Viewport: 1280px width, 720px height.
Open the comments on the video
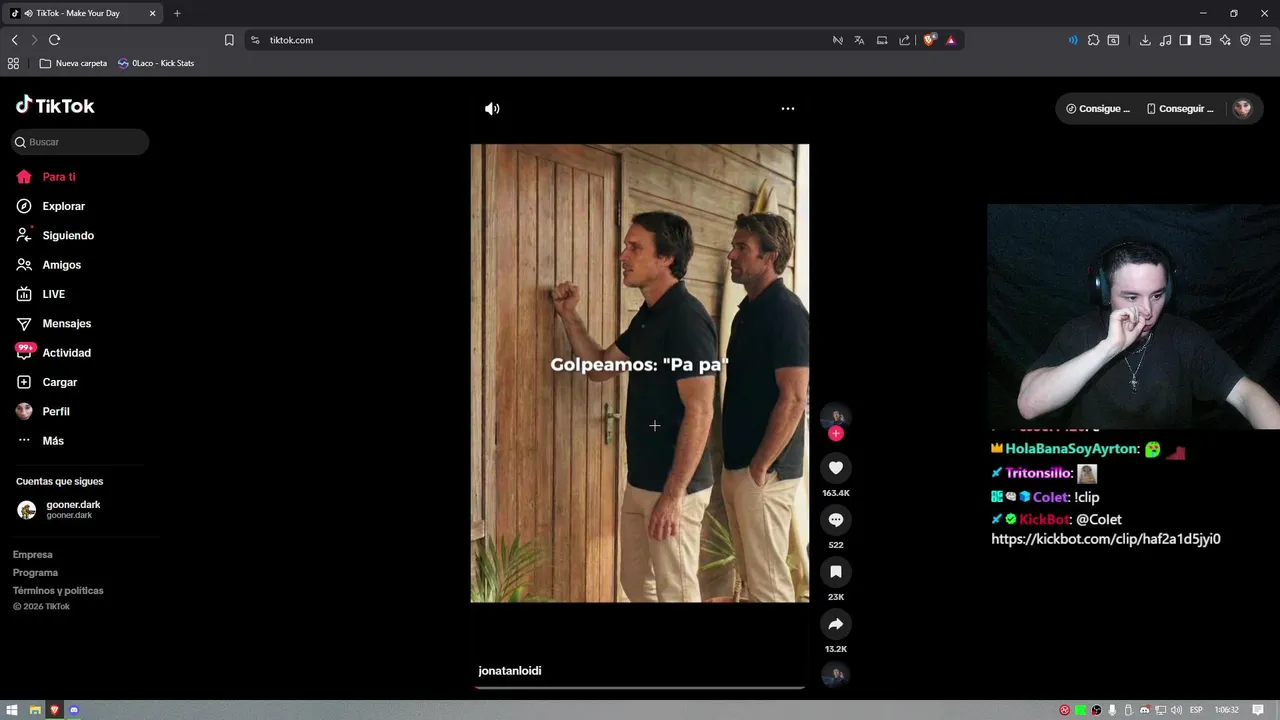(836, 519)
